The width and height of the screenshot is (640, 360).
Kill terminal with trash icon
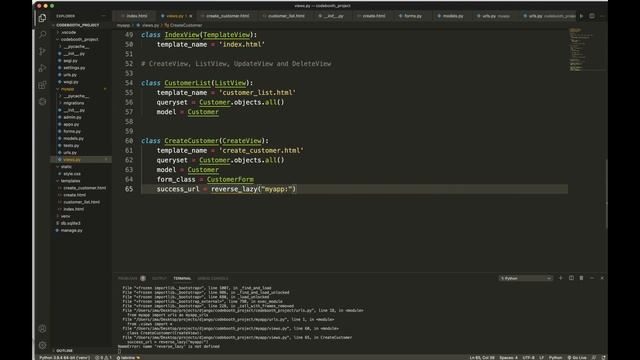pyautogui.click(x=581, y=278)
